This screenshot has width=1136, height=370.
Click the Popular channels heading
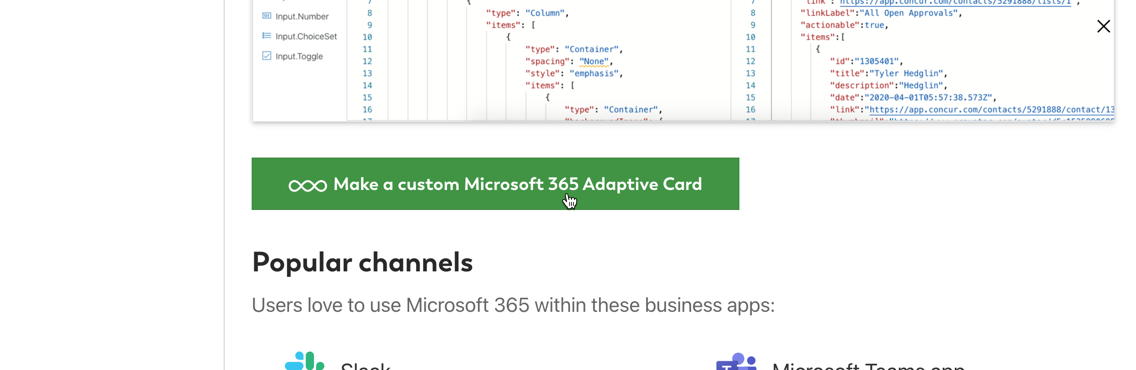[362, 262]
